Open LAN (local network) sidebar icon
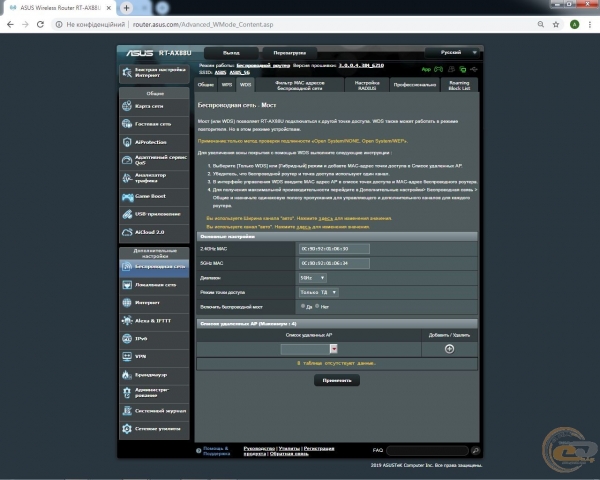Viewport: 600px width, 480px height. point(127,285)
